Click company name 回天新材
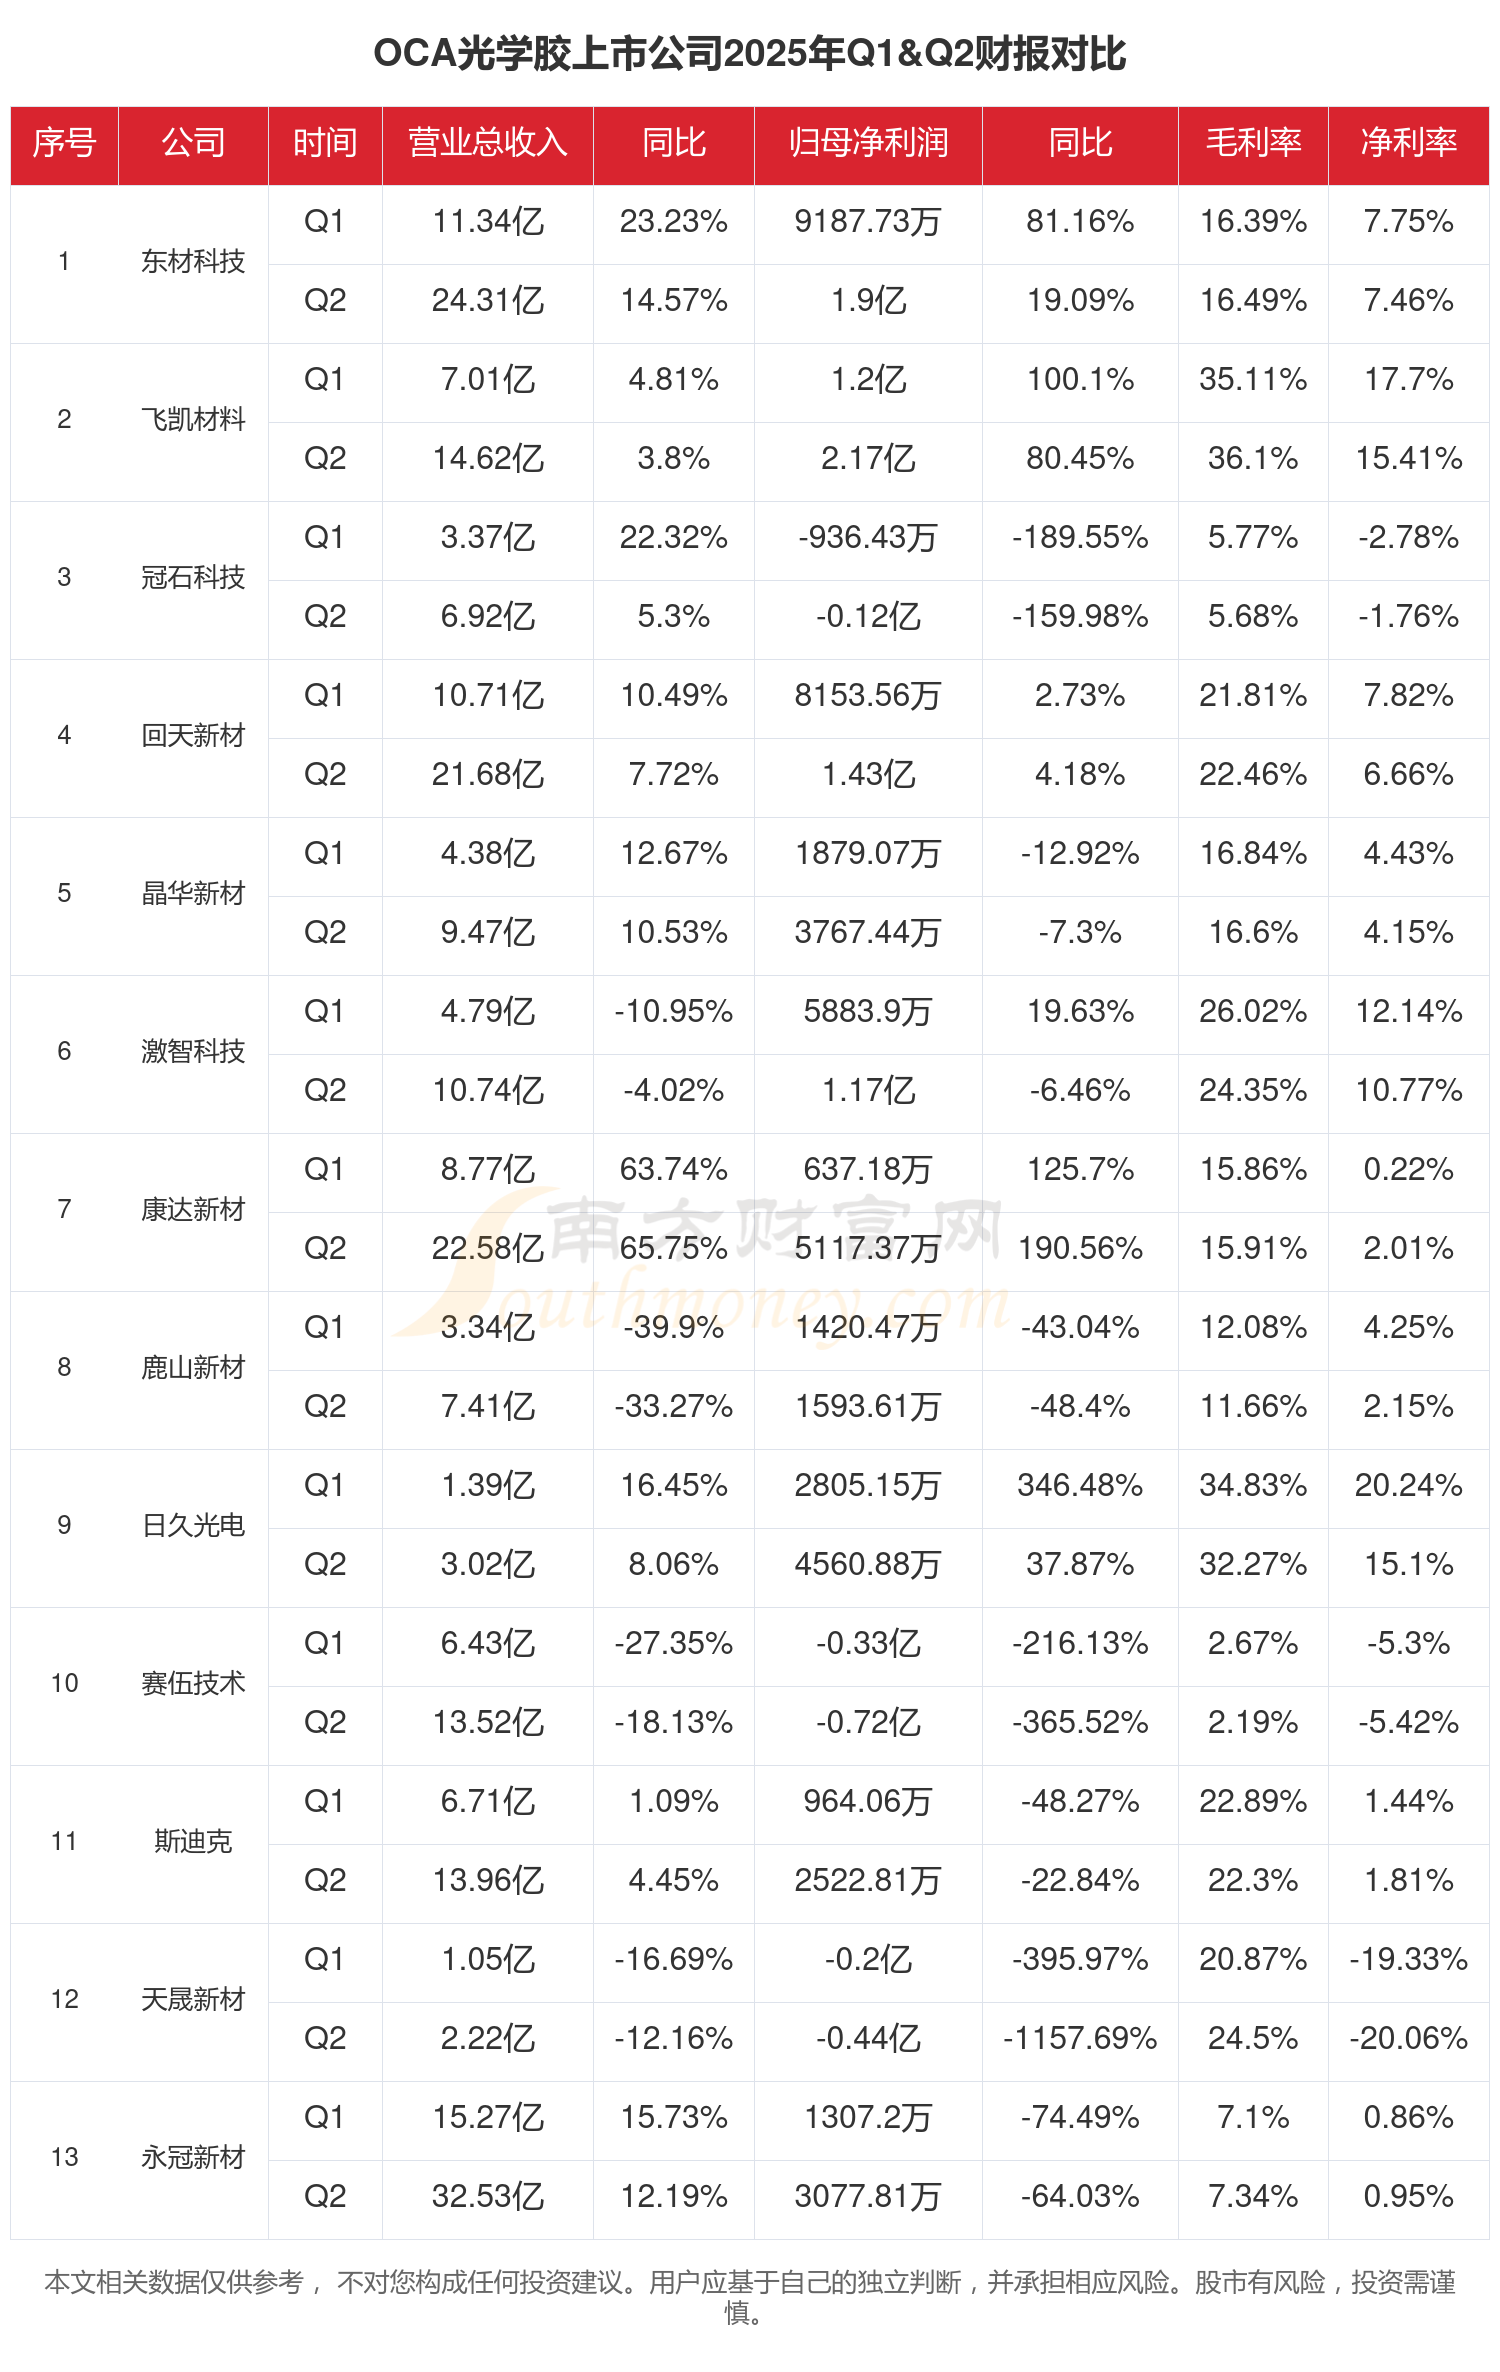This screenshot has height=2372, width=1500. point(193,736)
